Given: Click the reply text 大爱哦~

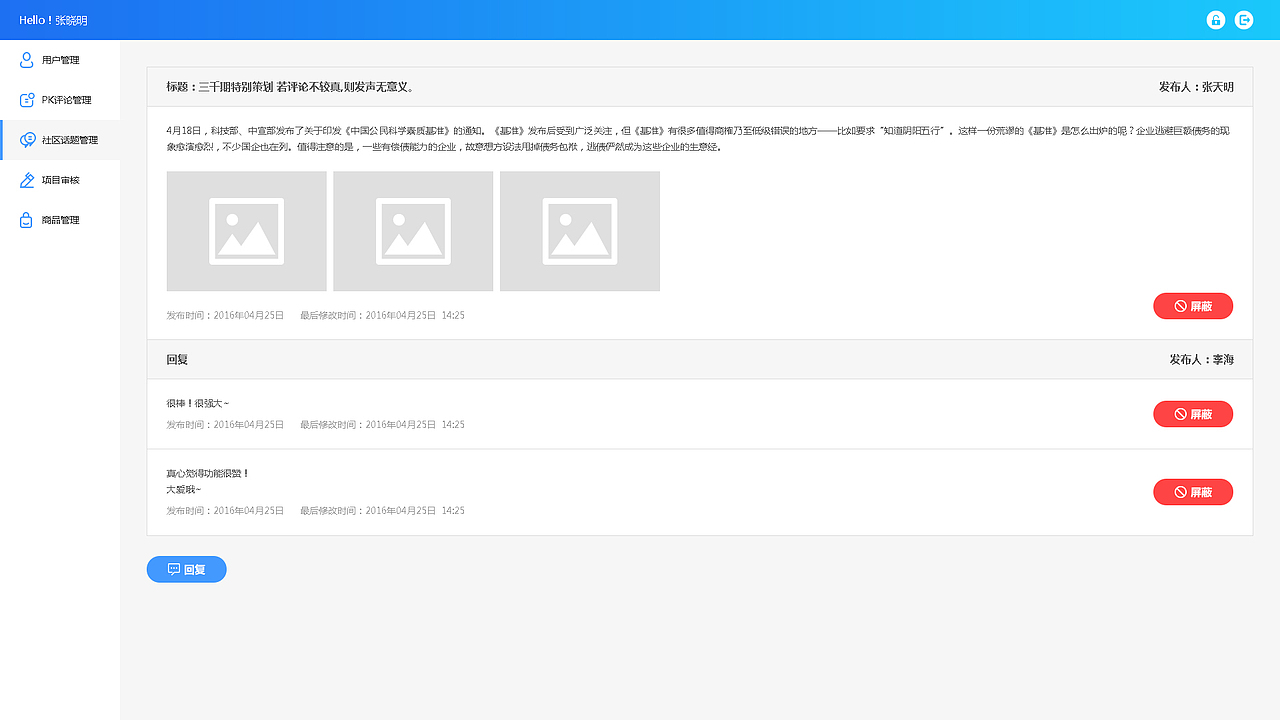Looking at the screenshot, I should (183, 489).
